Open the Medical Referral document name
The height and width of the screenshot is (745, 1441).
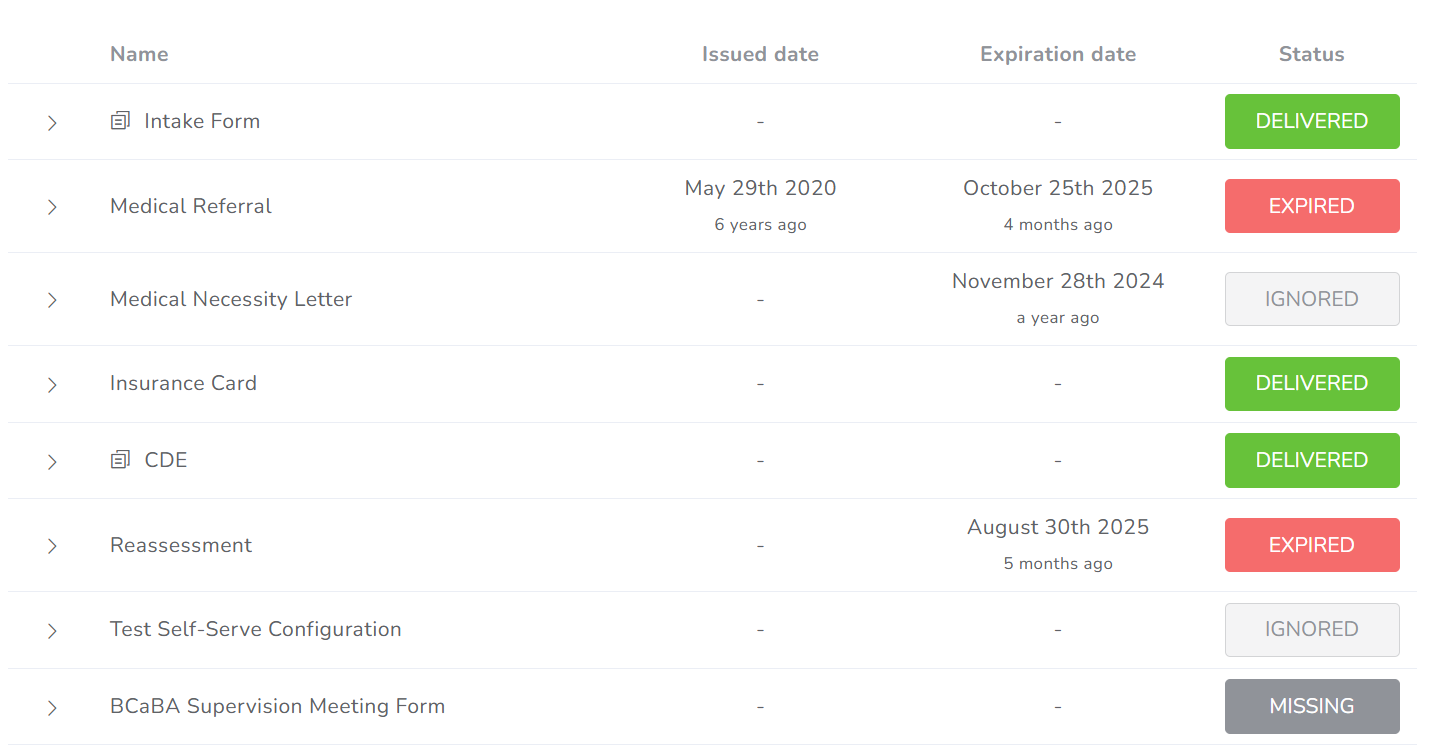click(191, 206)
